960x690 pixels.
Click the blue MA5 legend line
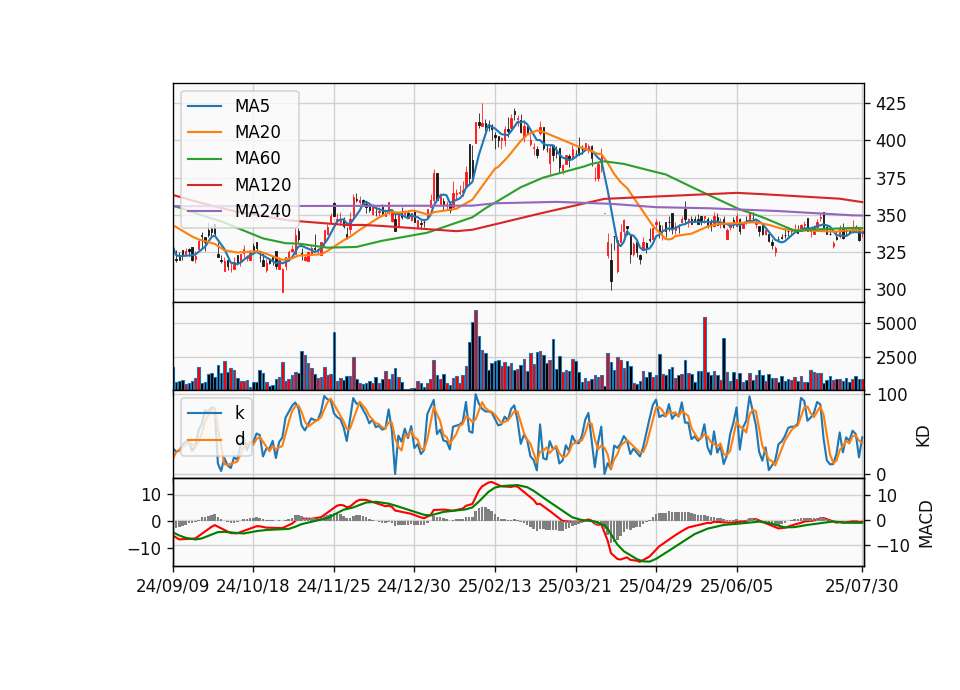click(x=204, y=107)
